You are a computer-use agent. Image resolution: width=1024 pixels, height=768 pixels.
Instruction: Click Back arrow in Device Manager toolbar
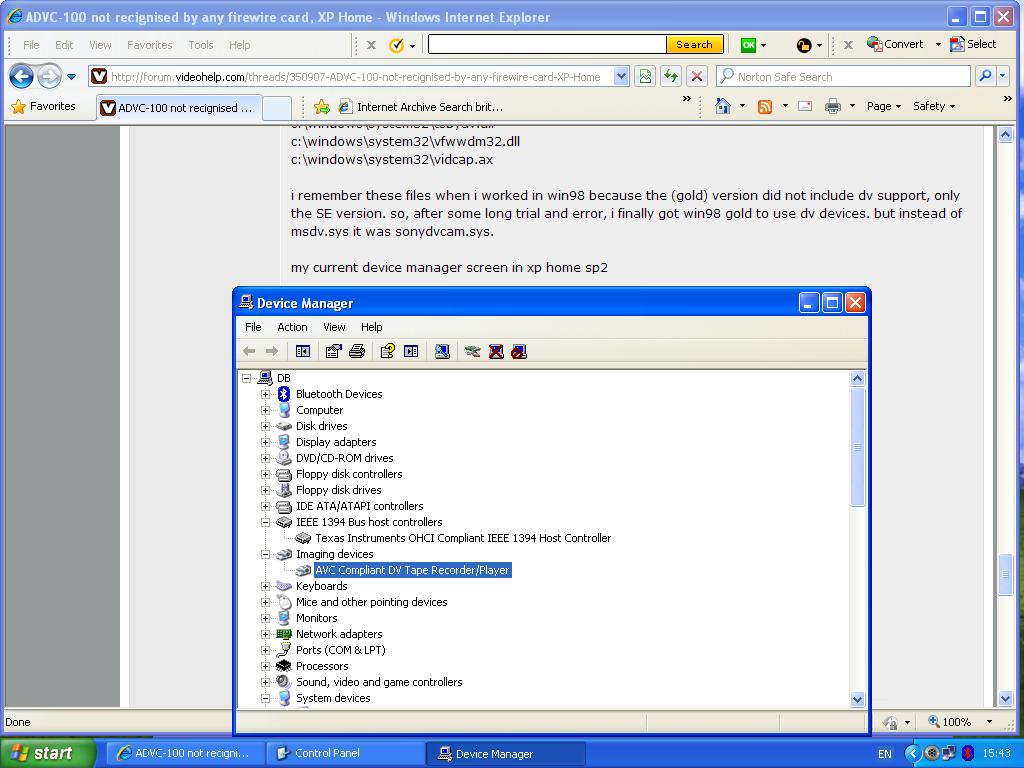pyautogui.click(x=249, y=351)
